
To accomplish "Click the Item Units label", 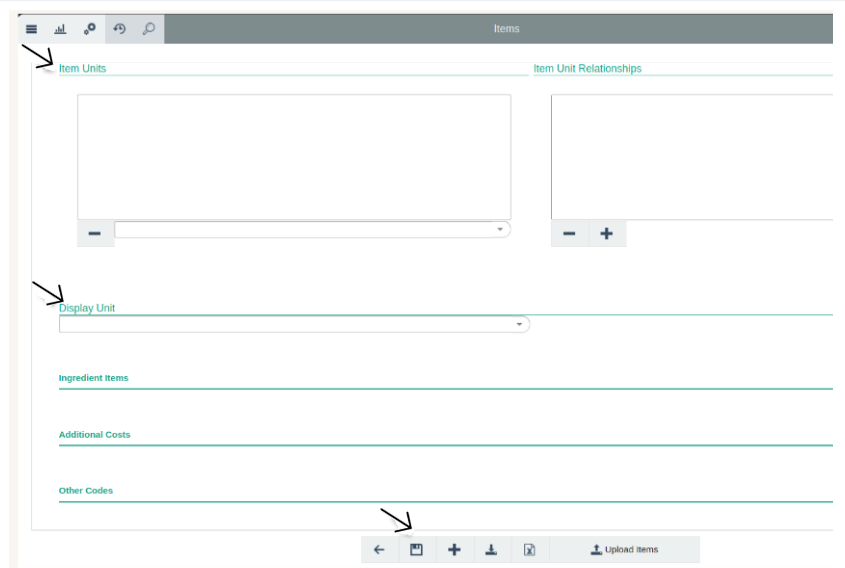I will pos(82,68).
